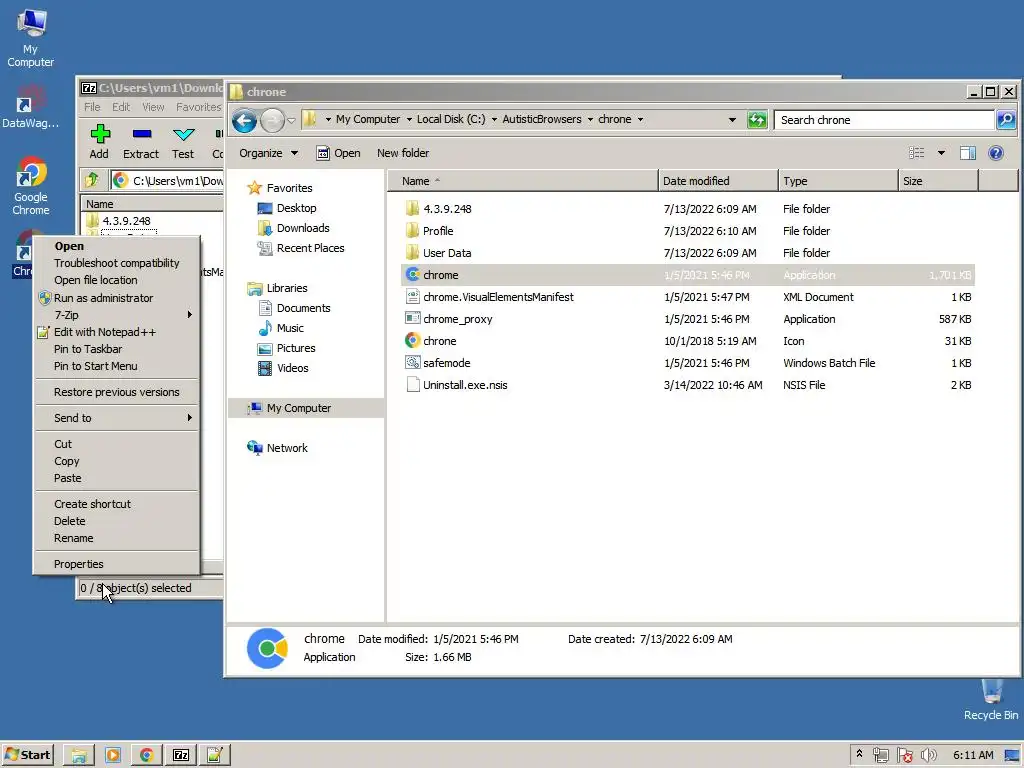Open My Computer desktop icon

tap(31, 38)
